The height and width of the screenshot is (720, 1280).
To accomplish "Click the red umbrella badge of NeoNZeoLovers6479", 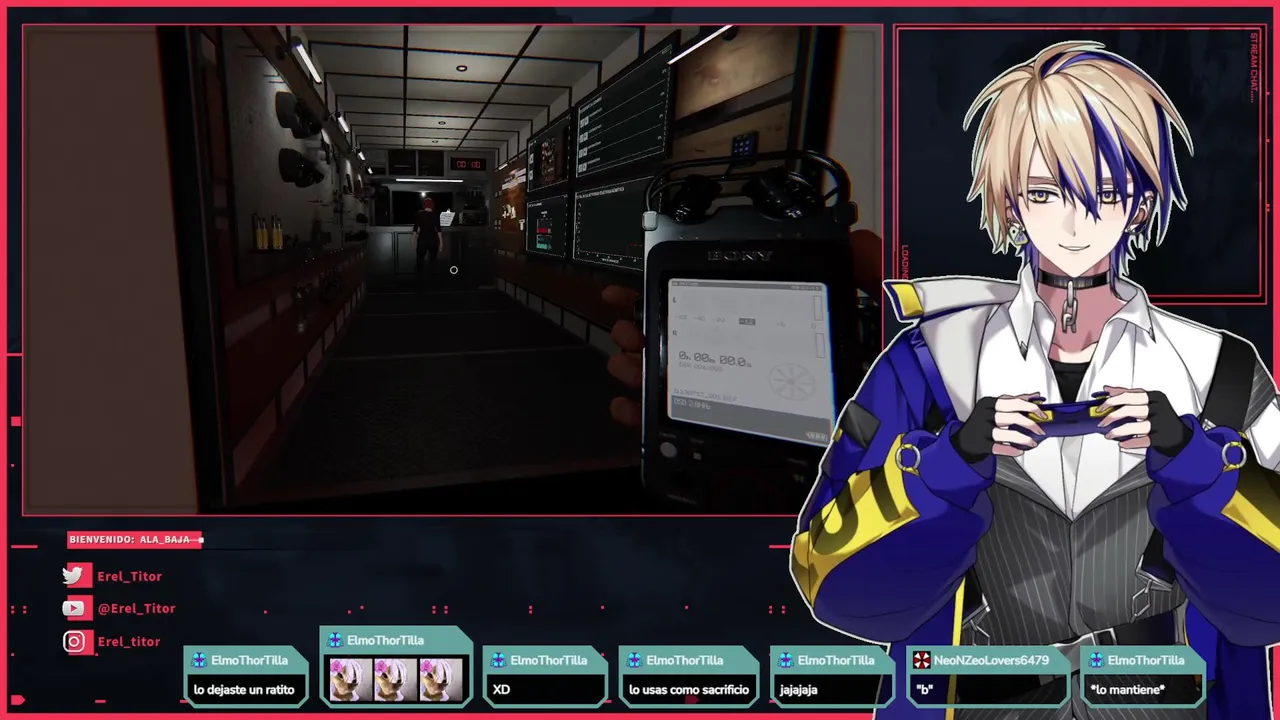I will [921, 660].
